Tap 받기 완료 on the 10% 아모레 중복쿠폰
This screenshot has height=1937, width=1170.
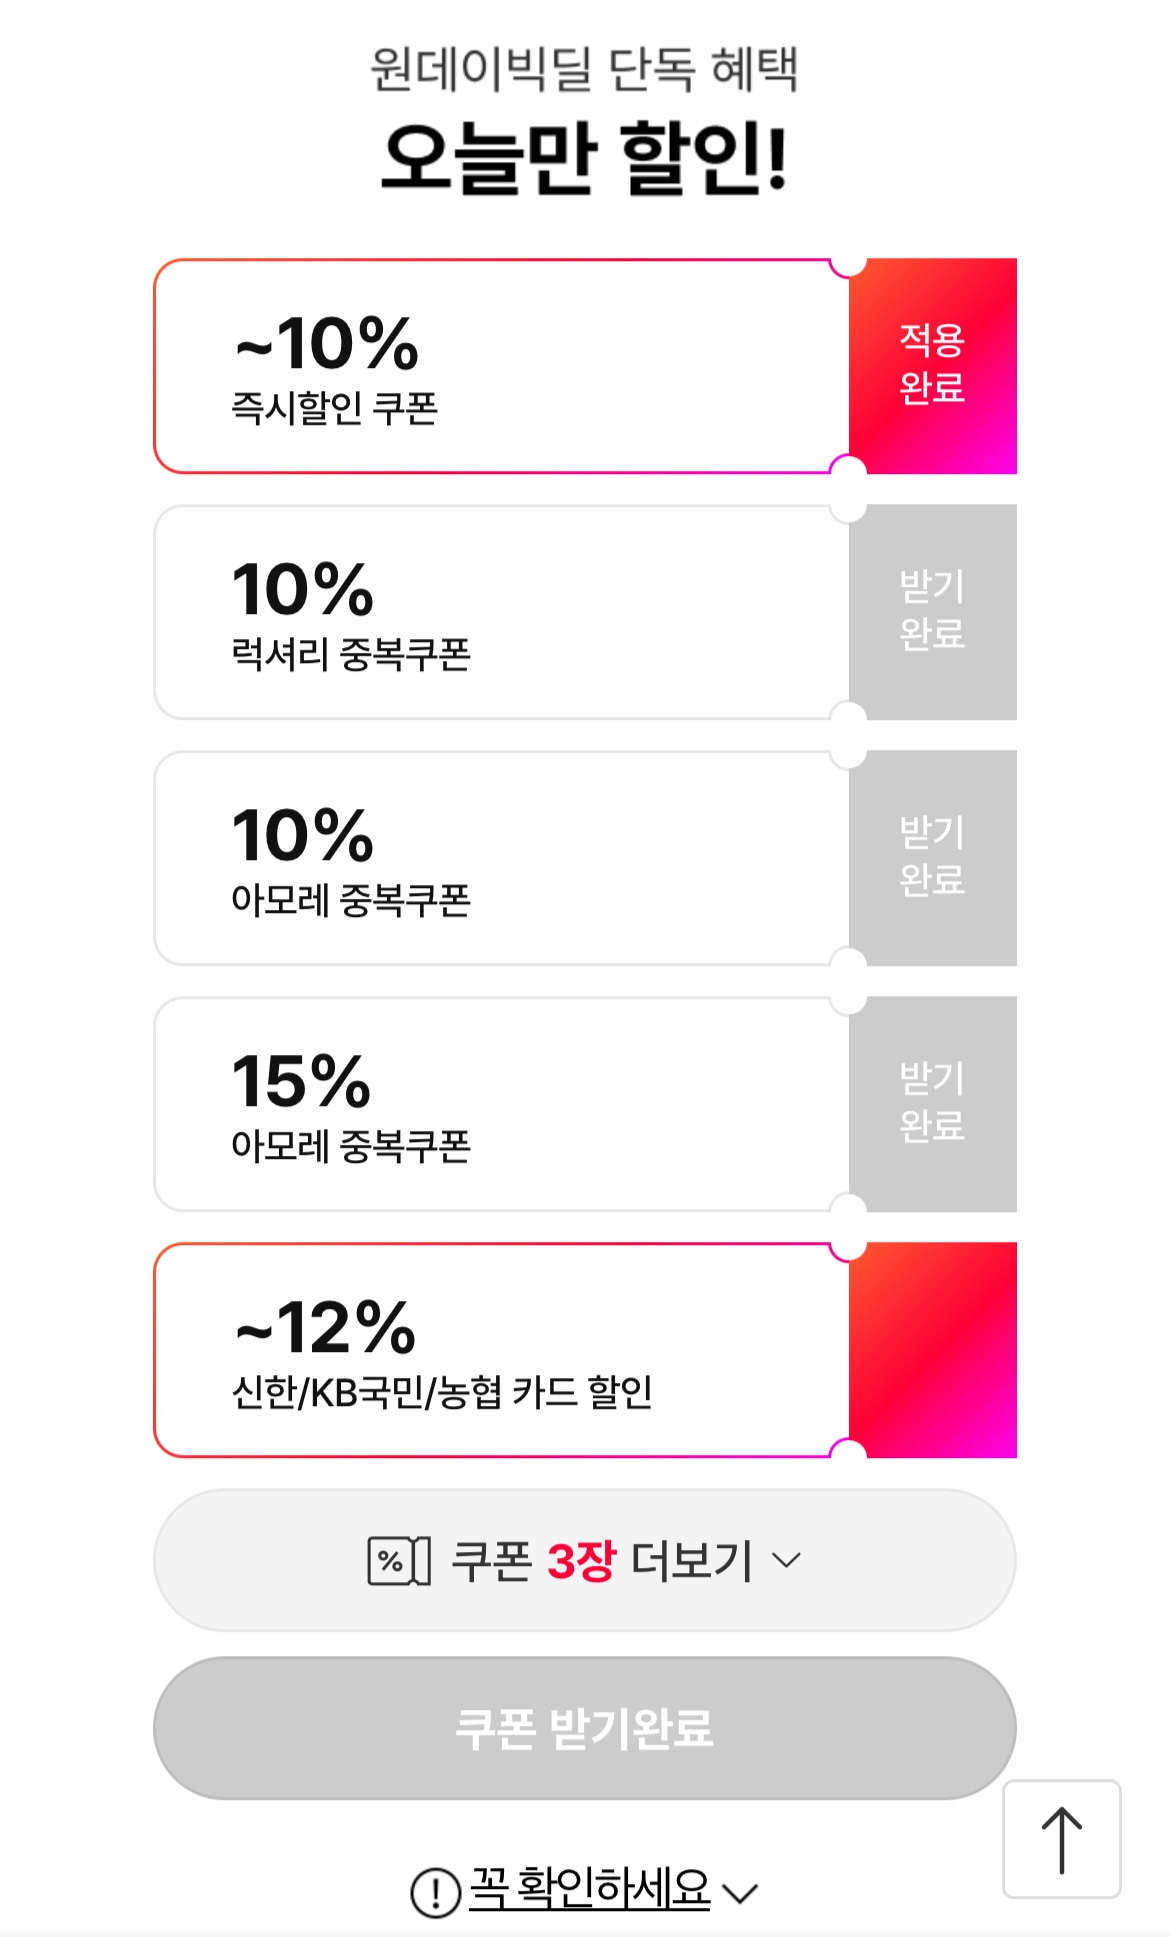[932, 857]
